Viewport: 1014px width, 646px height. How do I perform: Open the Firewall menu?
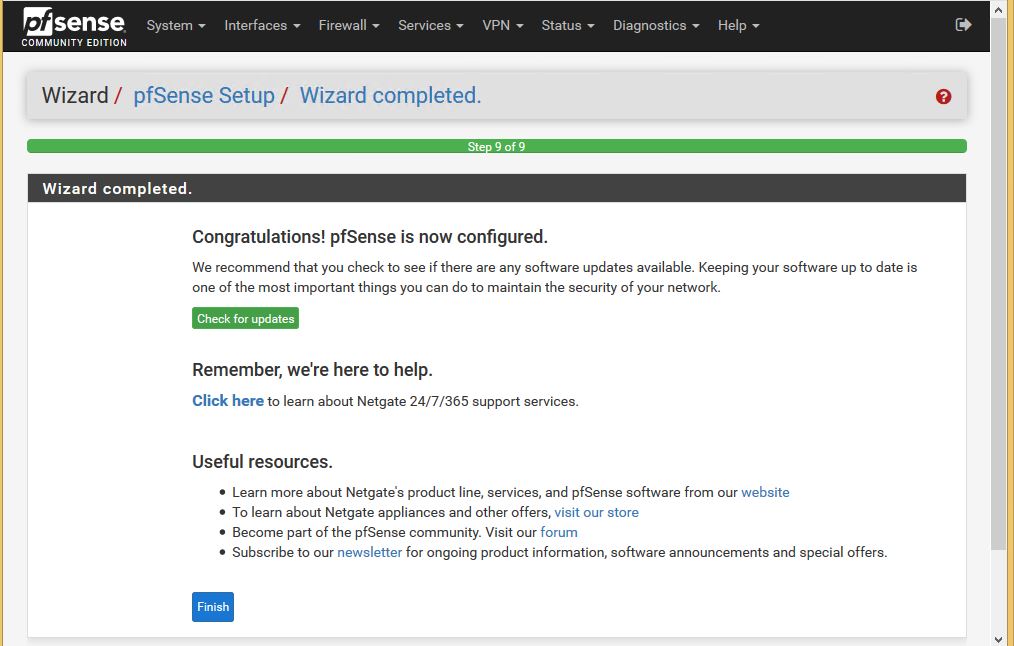(349, 25)
